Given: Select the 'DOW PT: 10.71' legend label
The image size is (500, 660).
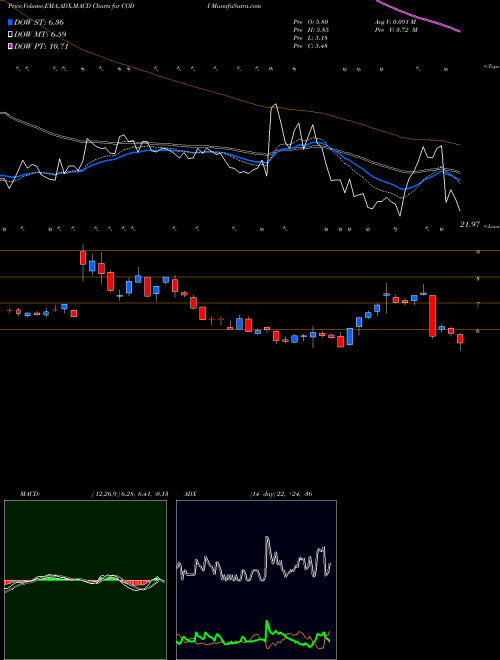Looking at the screenshot, I should [x=41, y=46].
